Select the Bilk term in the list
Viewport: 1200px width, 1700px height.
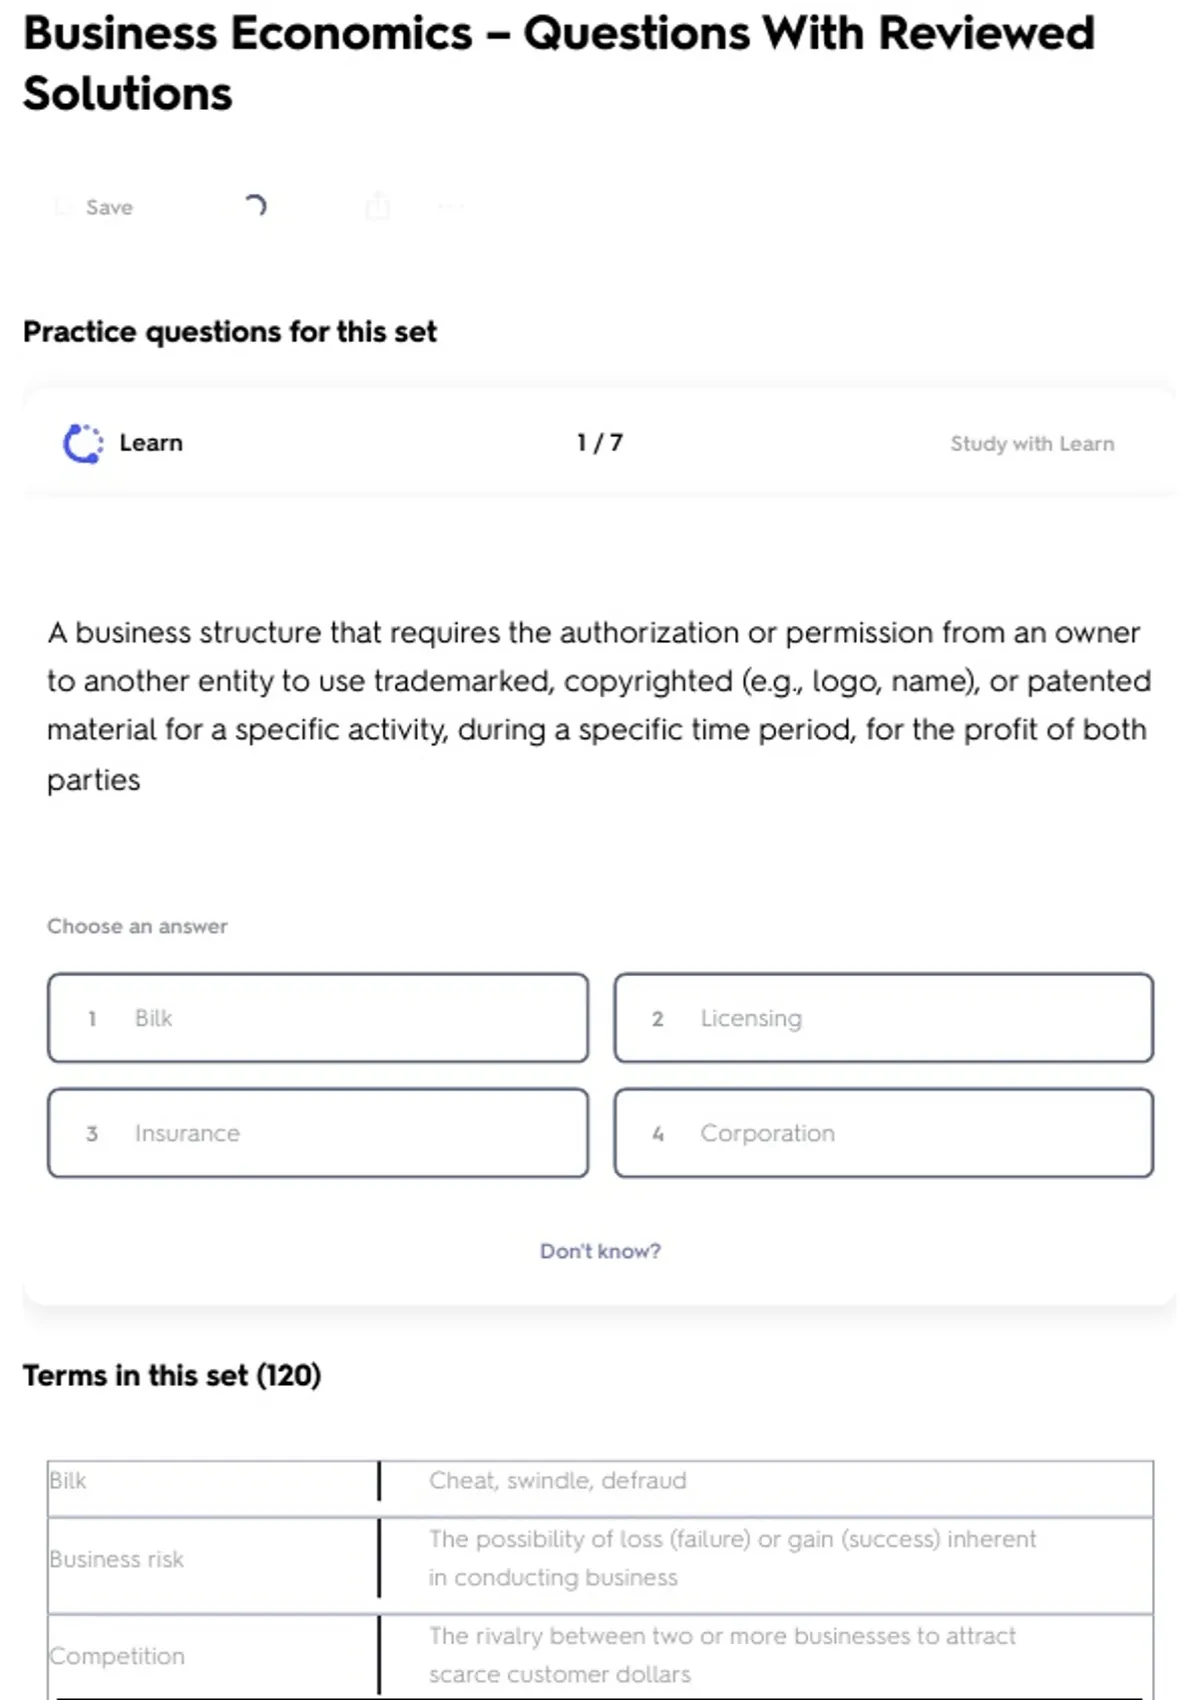tap(68, 1480)
